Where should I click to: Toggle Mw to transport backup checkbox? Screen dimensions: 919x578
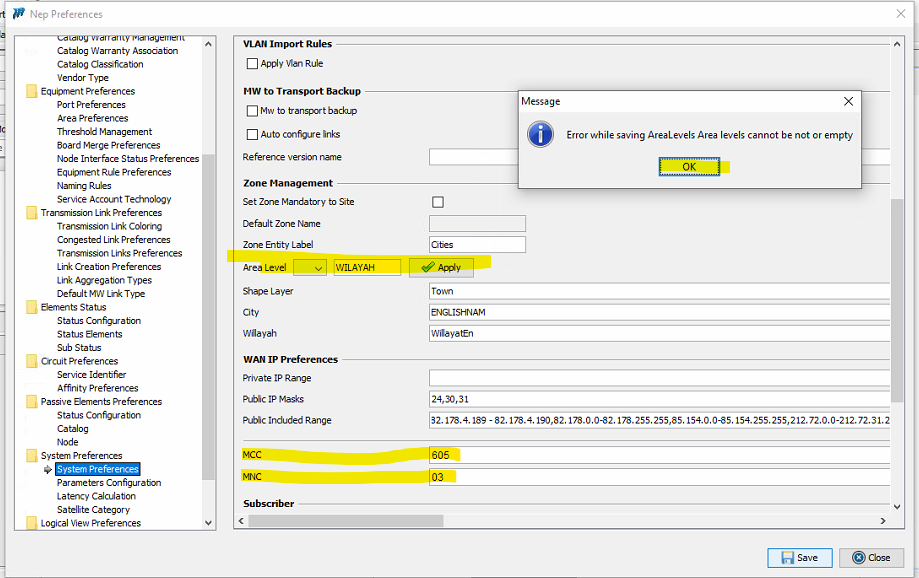(252, 111)
